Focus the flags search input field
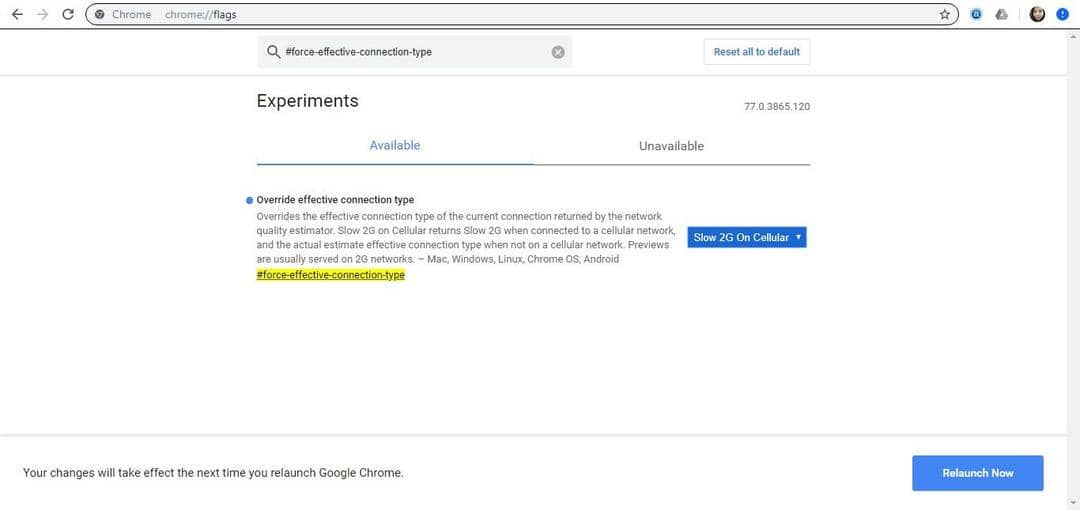 410,52
